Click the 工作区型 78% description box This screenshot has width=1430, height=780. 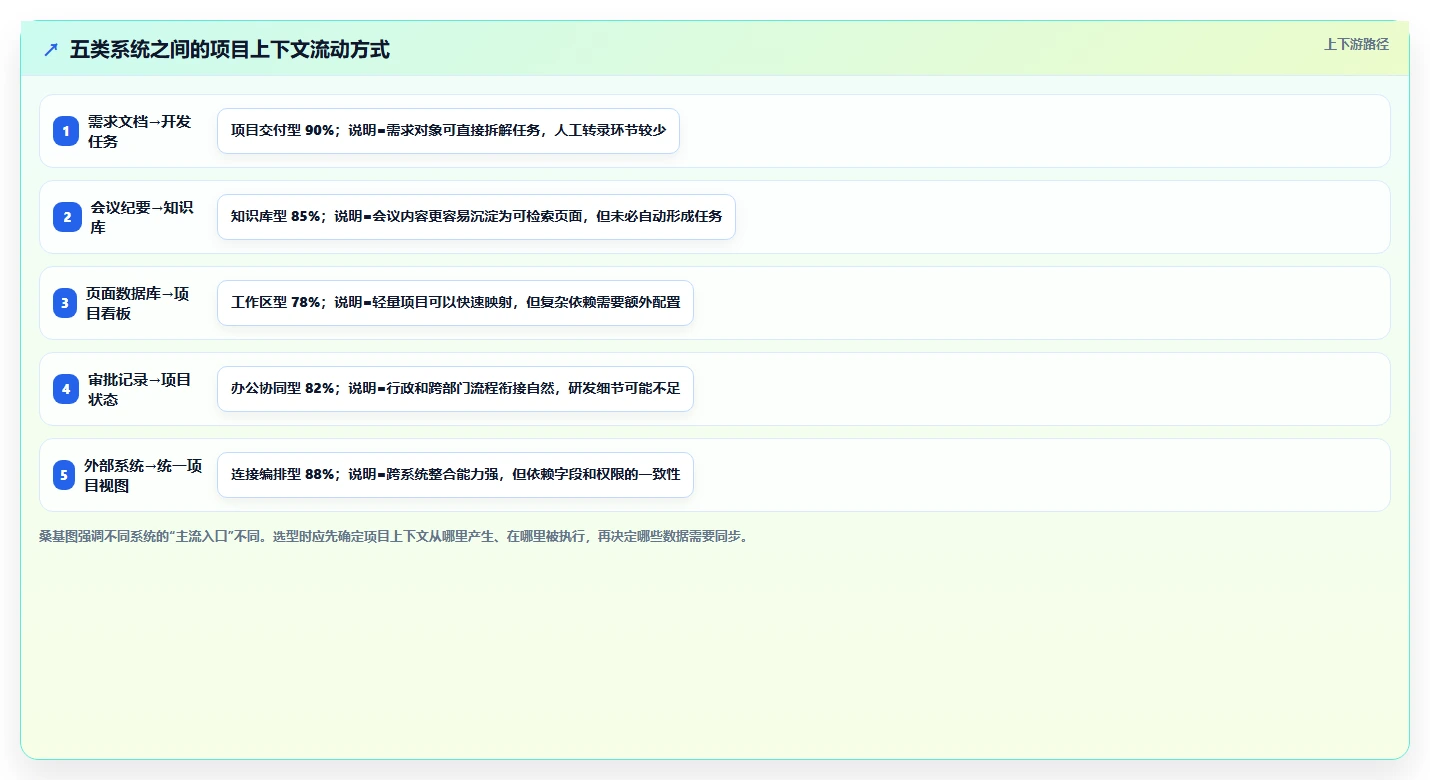point(455,303)
